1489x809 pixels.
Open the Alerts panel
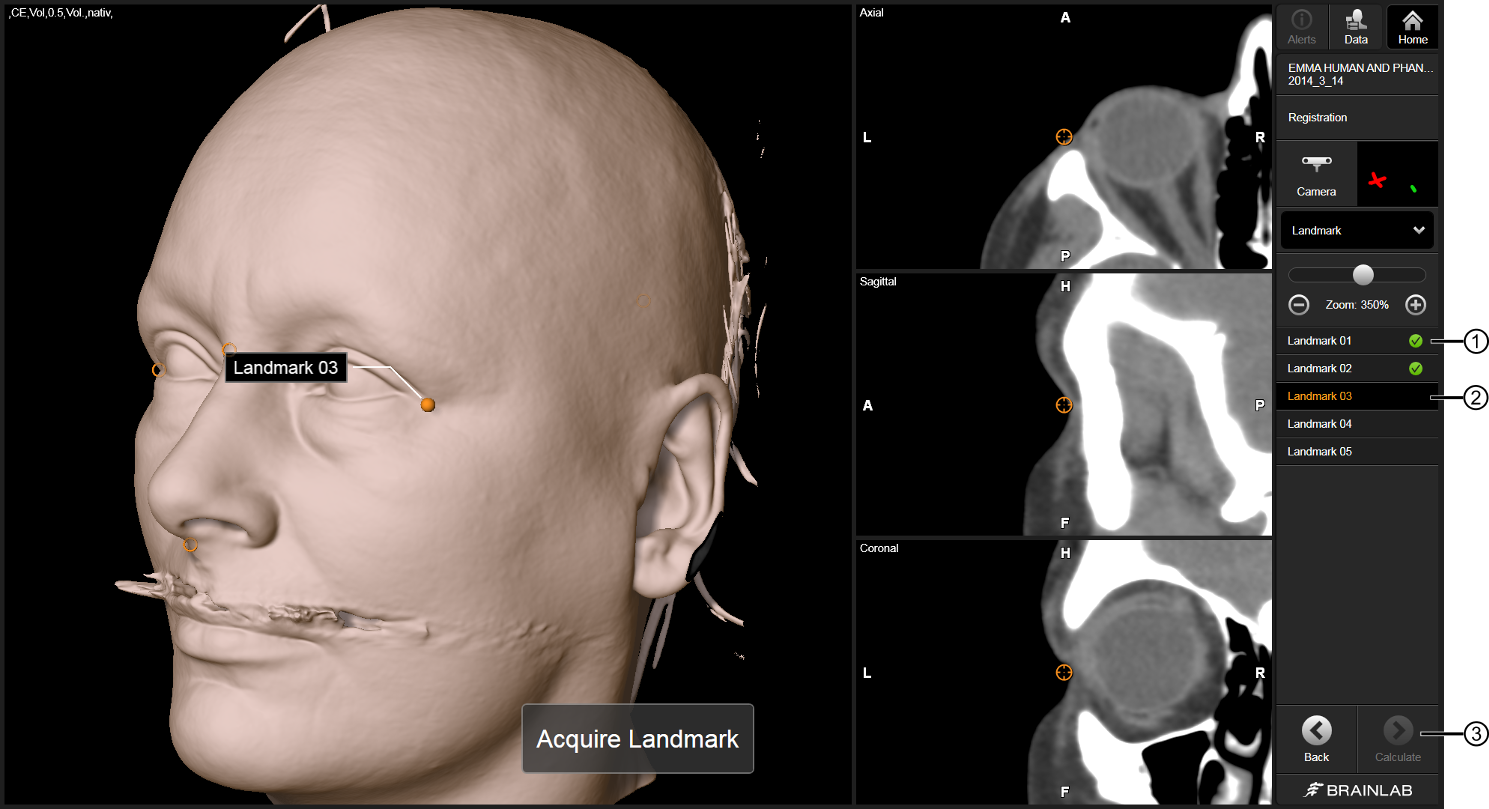(1301, 27)
